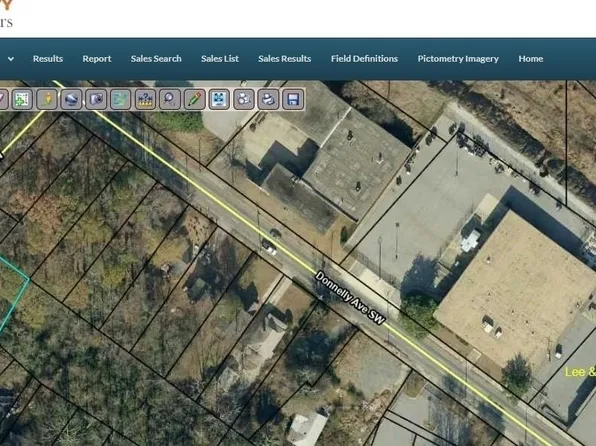Open the map layers tool icon
The image size is (596, 446).
point(120,100)
